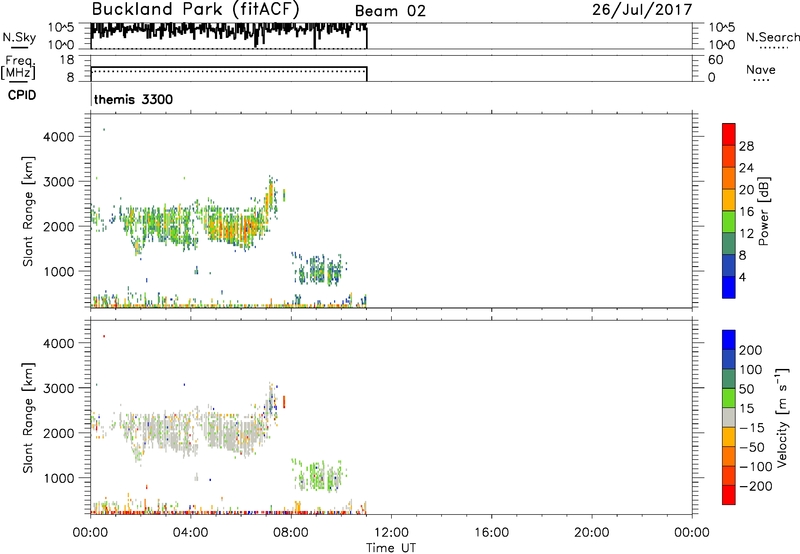The width and height of the screenshot is (800, 554).
Task: Click the 'Time UT' axis label
Action: tap(391, 547)
